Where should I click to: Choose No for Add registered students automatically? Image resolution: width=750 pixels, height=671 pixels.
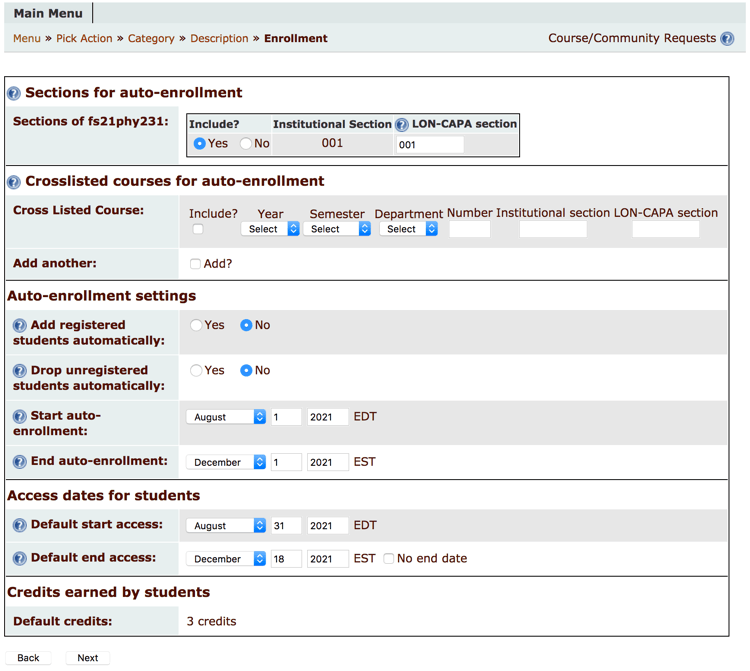(246, 325)
